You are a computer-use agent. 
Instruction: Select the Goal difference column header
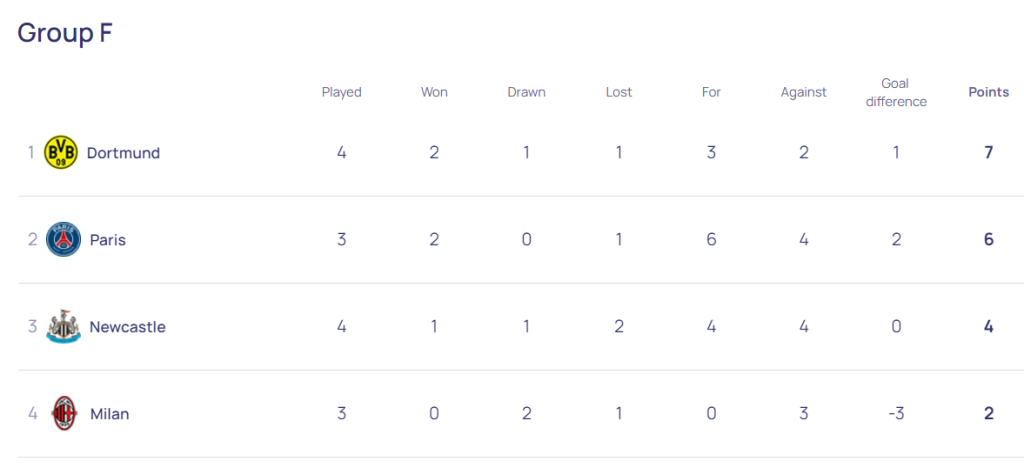pos(896,92)
